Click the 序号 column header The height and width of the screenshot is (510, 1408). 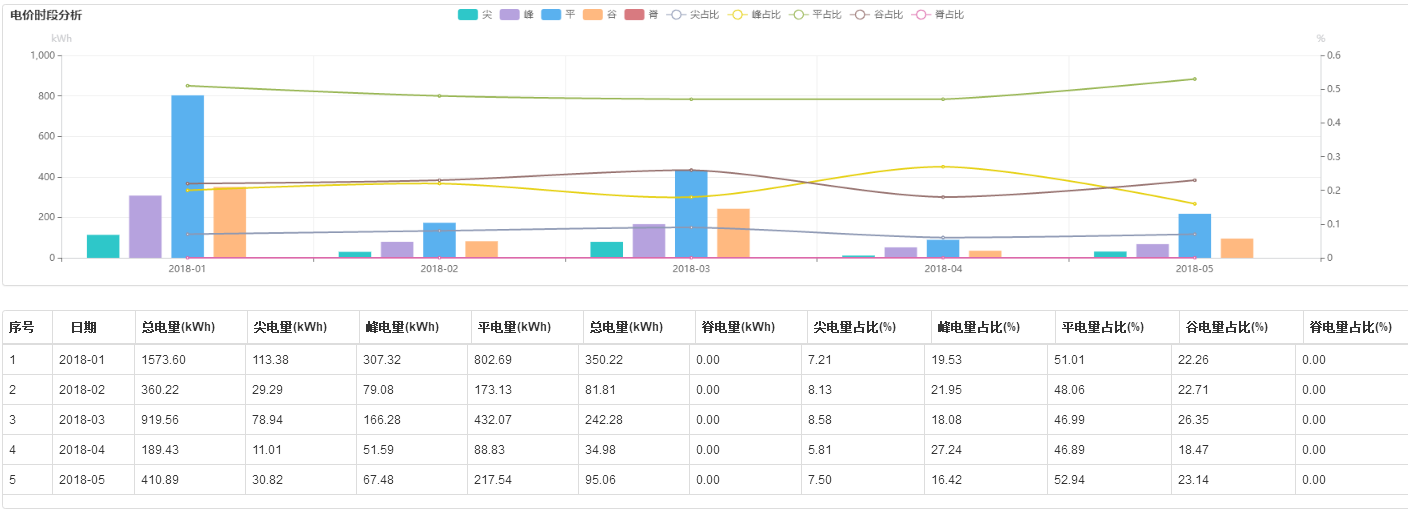click(22, 327)
